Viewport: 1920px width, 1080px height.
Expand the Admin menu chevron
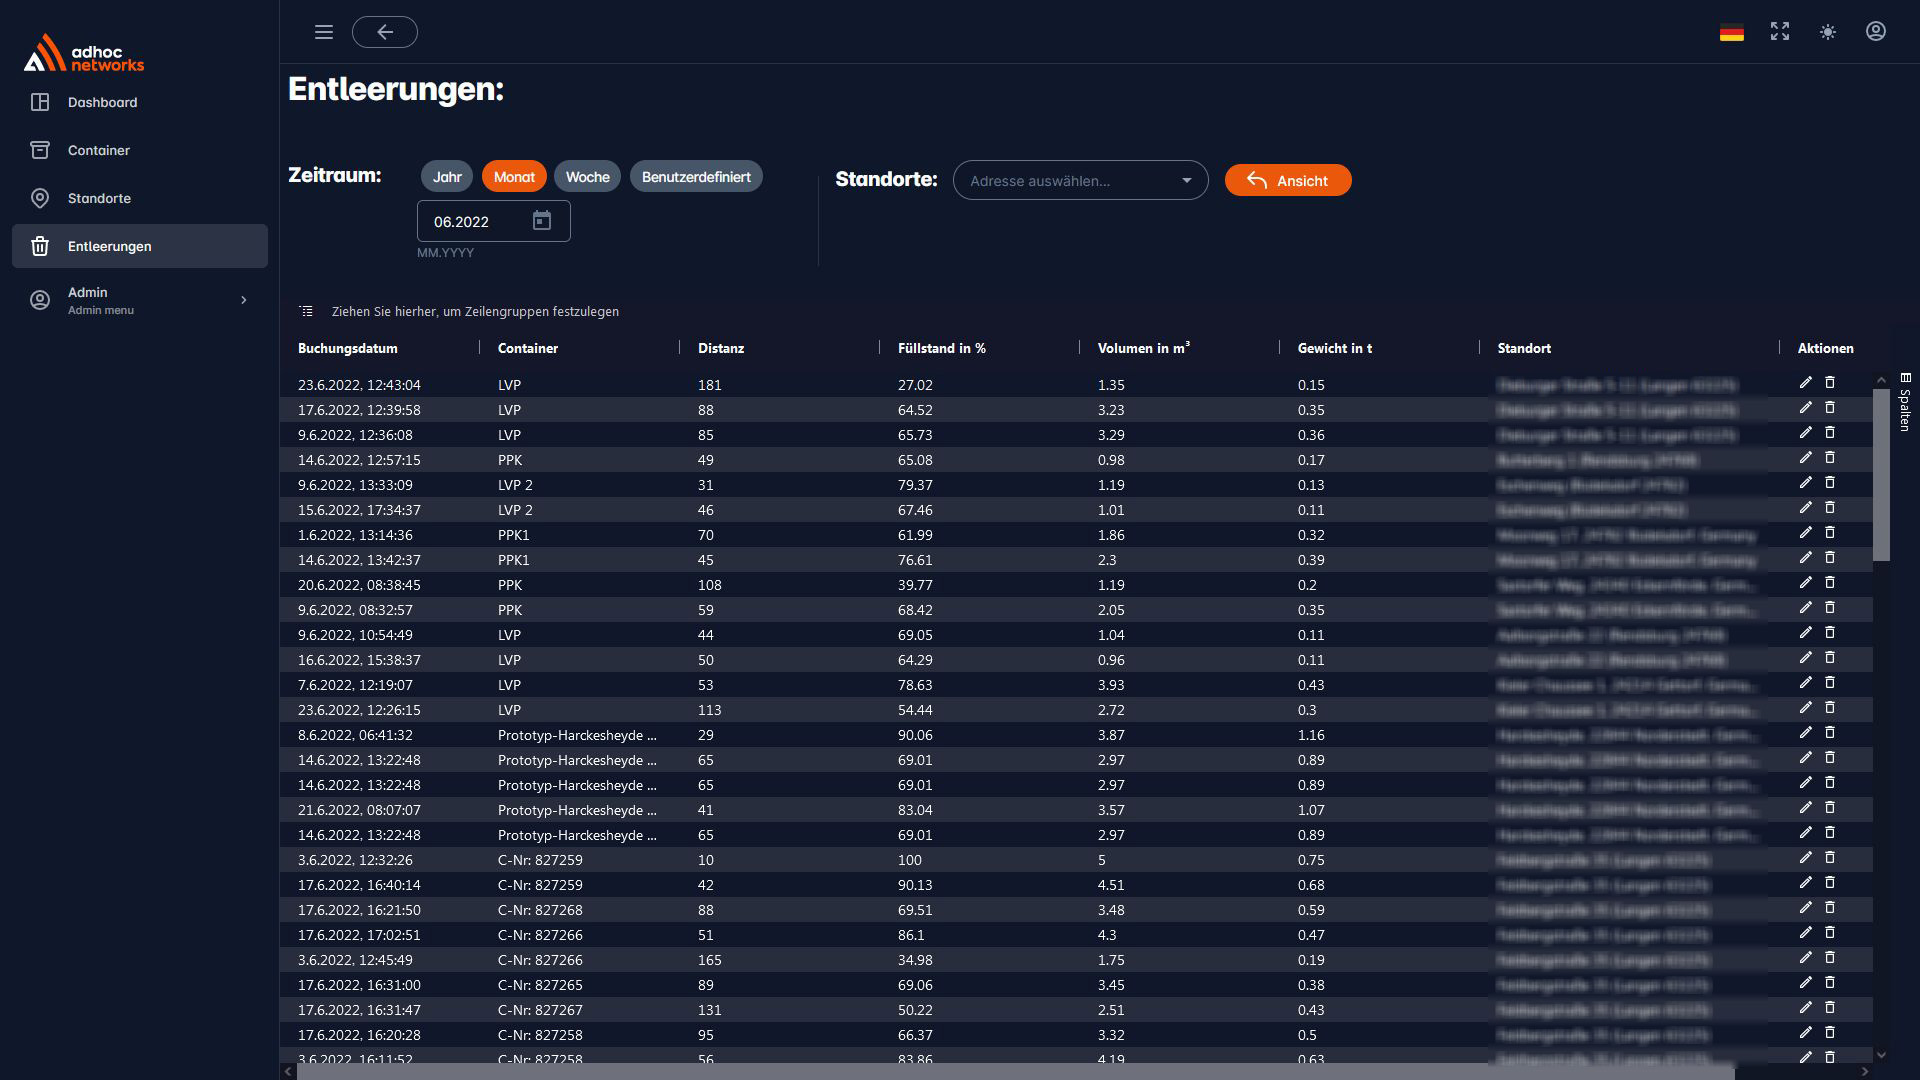pos(244,300)
